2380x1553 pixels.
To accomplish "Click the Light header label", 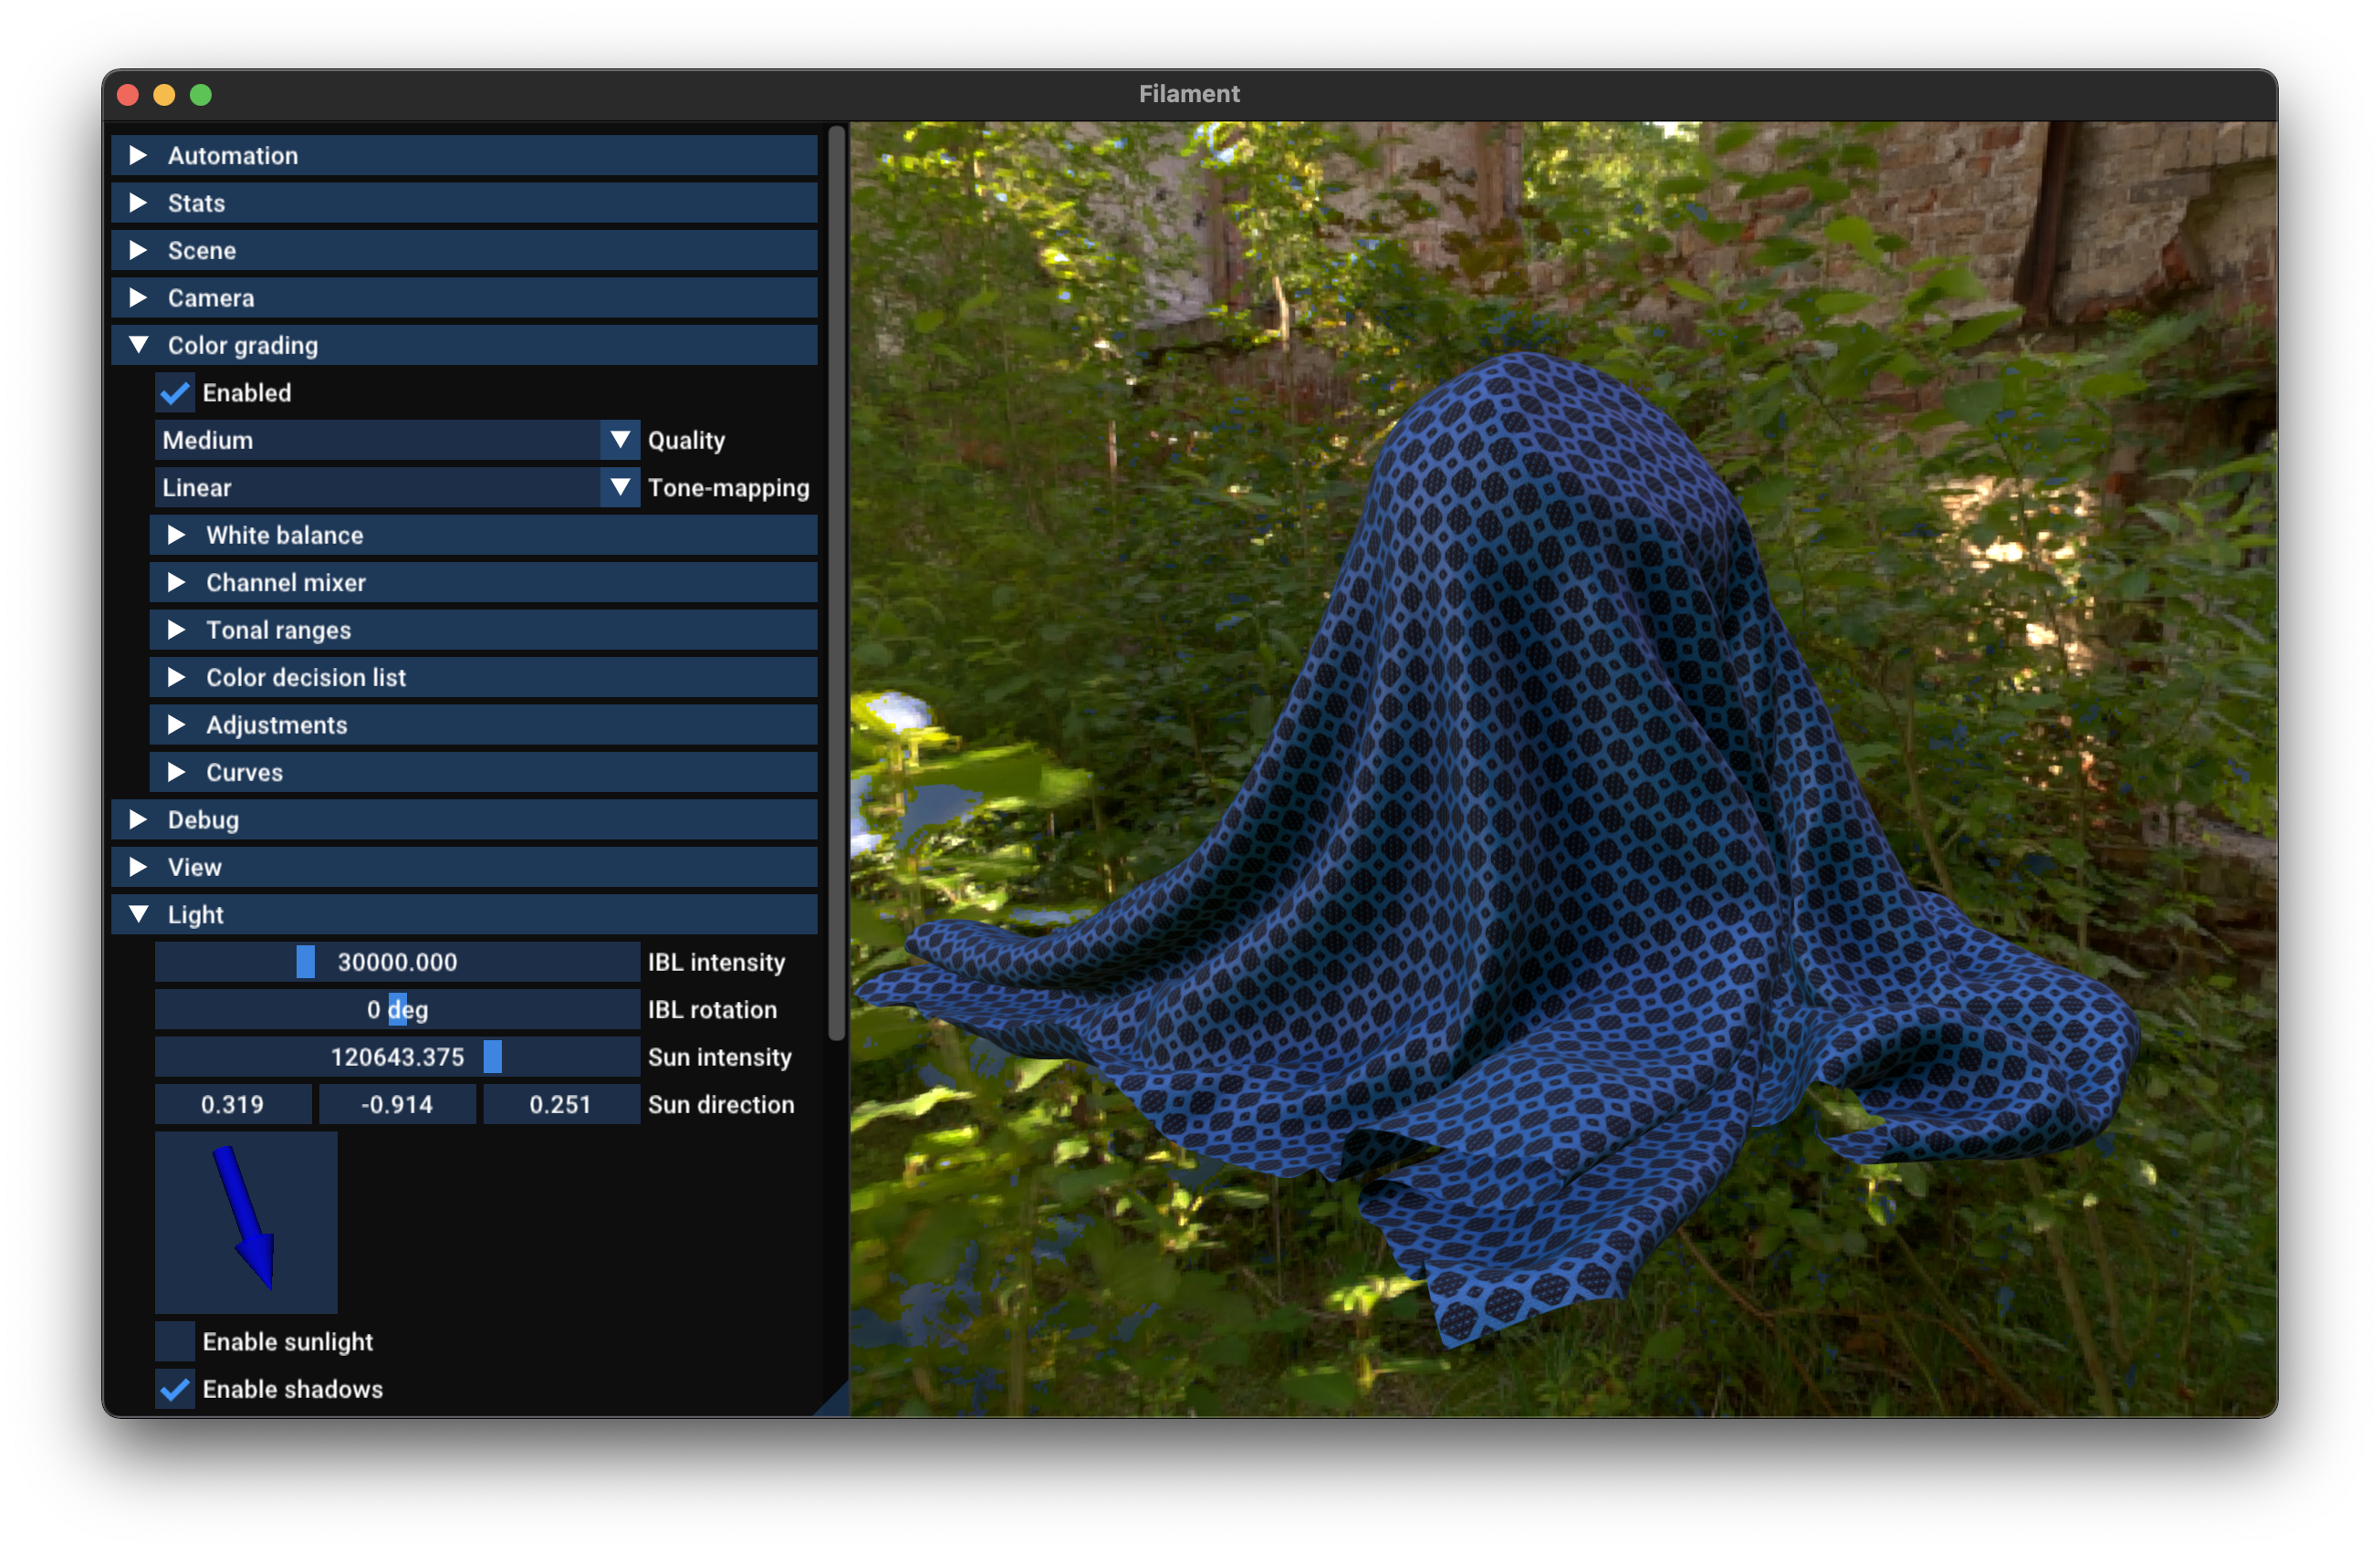I will (196, 914).
